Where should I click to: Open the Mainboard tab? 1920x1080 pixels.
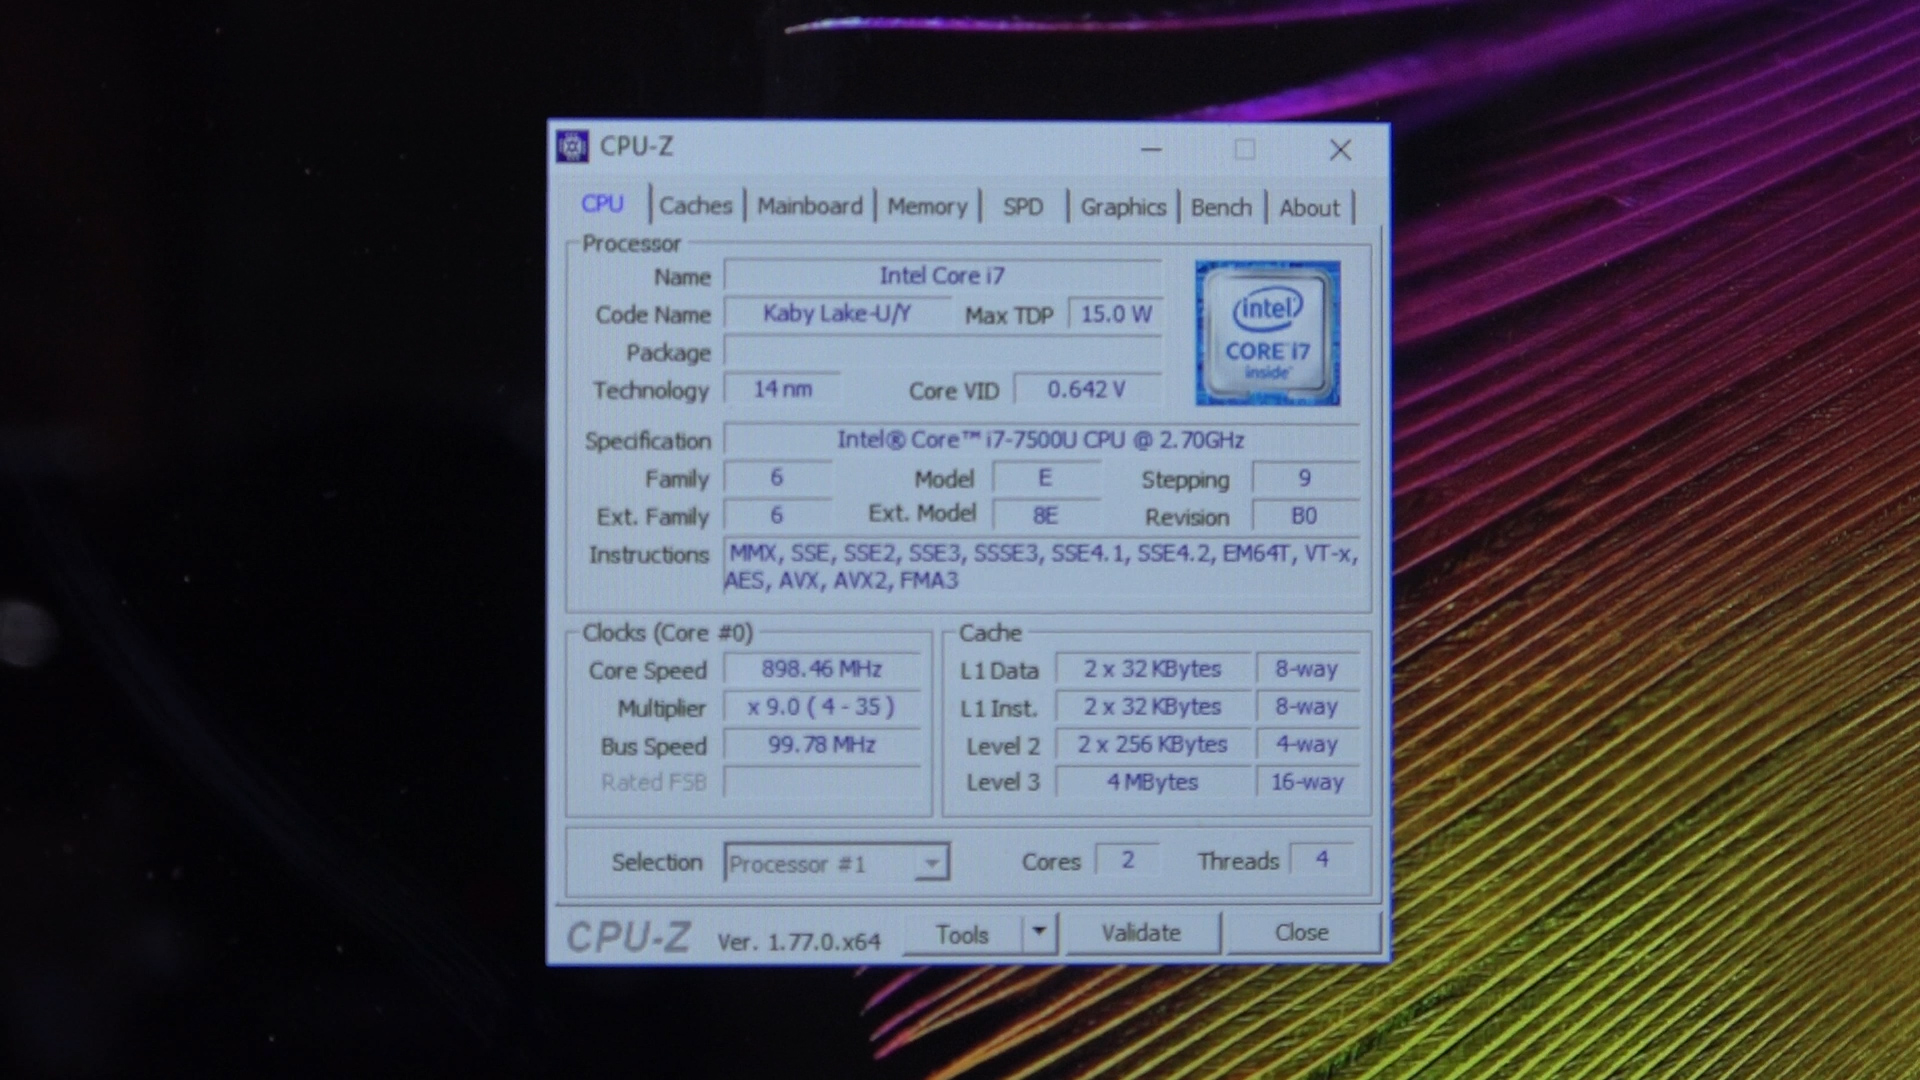click(810, 206)
